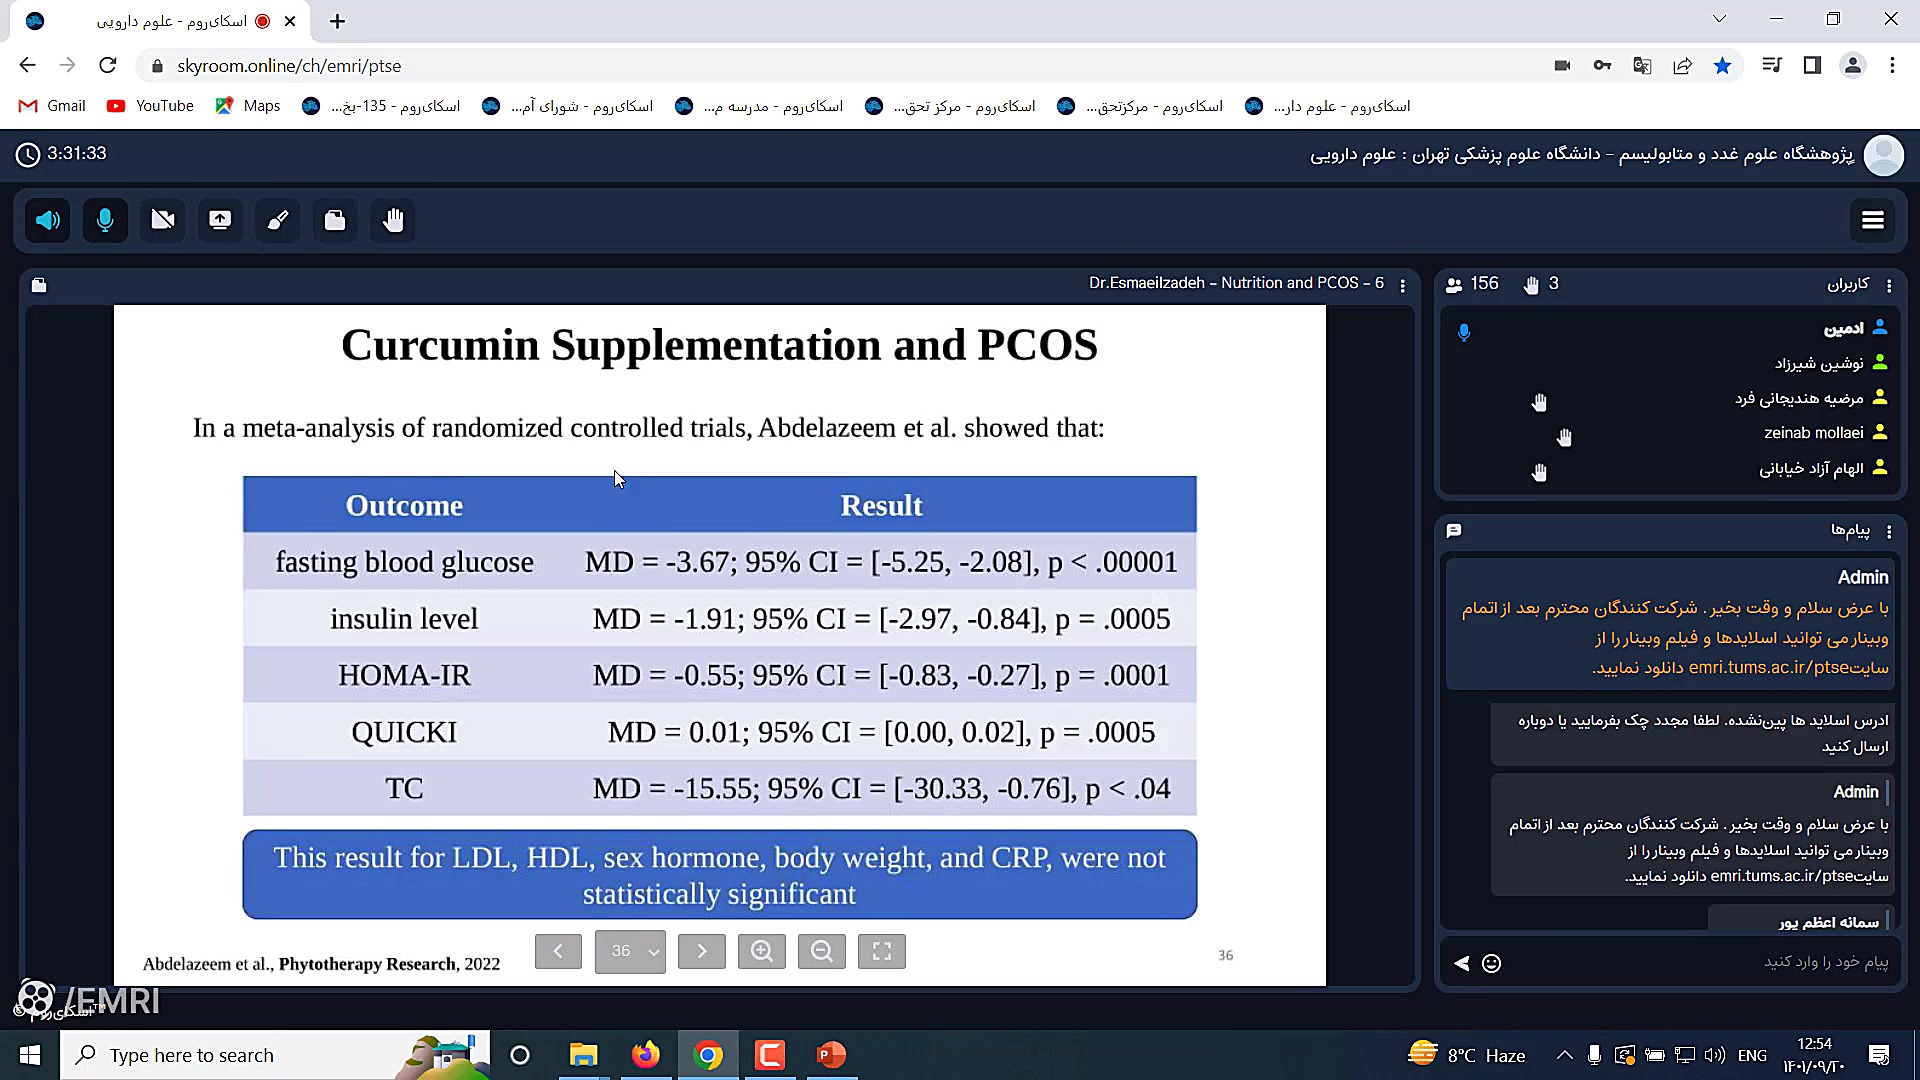Go to the previous slide

[x=558, y=951]
